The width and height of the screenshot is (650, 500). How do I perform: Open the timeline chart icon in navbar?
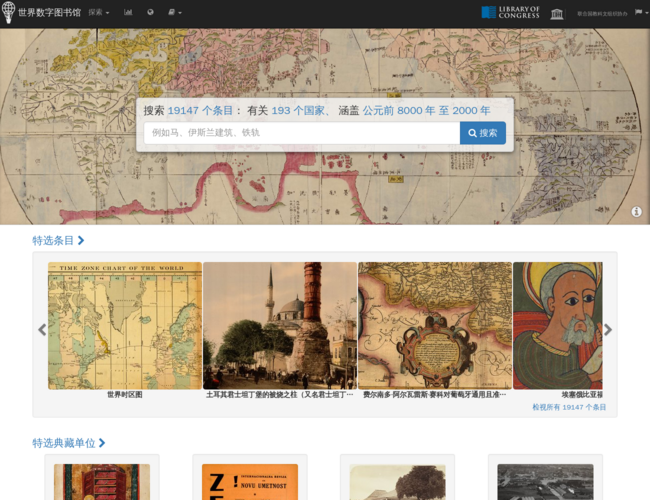click(128, 13)
